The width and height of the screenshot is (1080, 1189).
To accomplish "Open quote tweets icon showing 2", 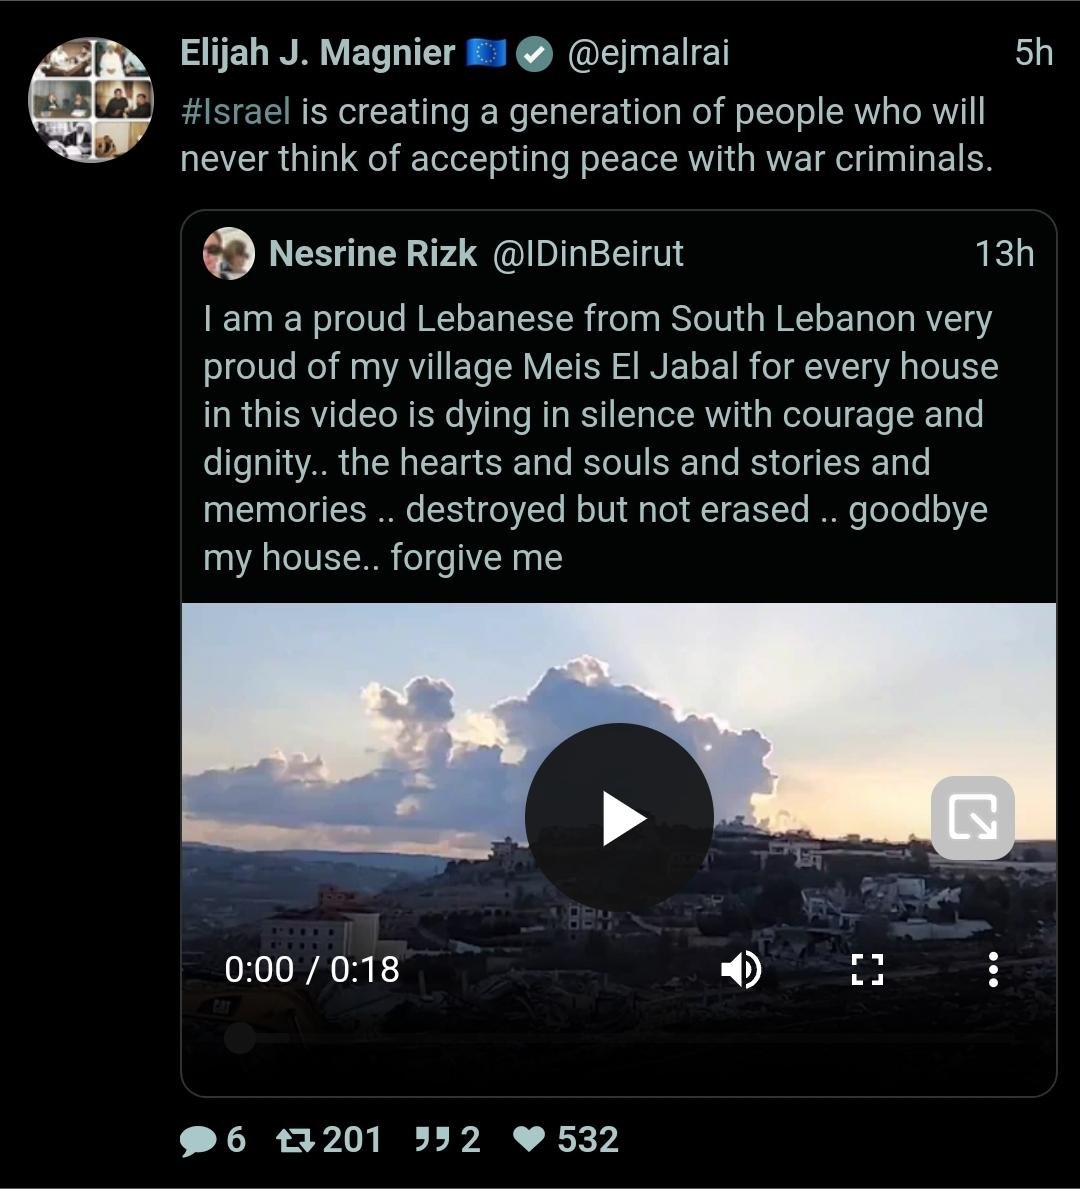I will pyautogui.click(x=430, y=1140).
